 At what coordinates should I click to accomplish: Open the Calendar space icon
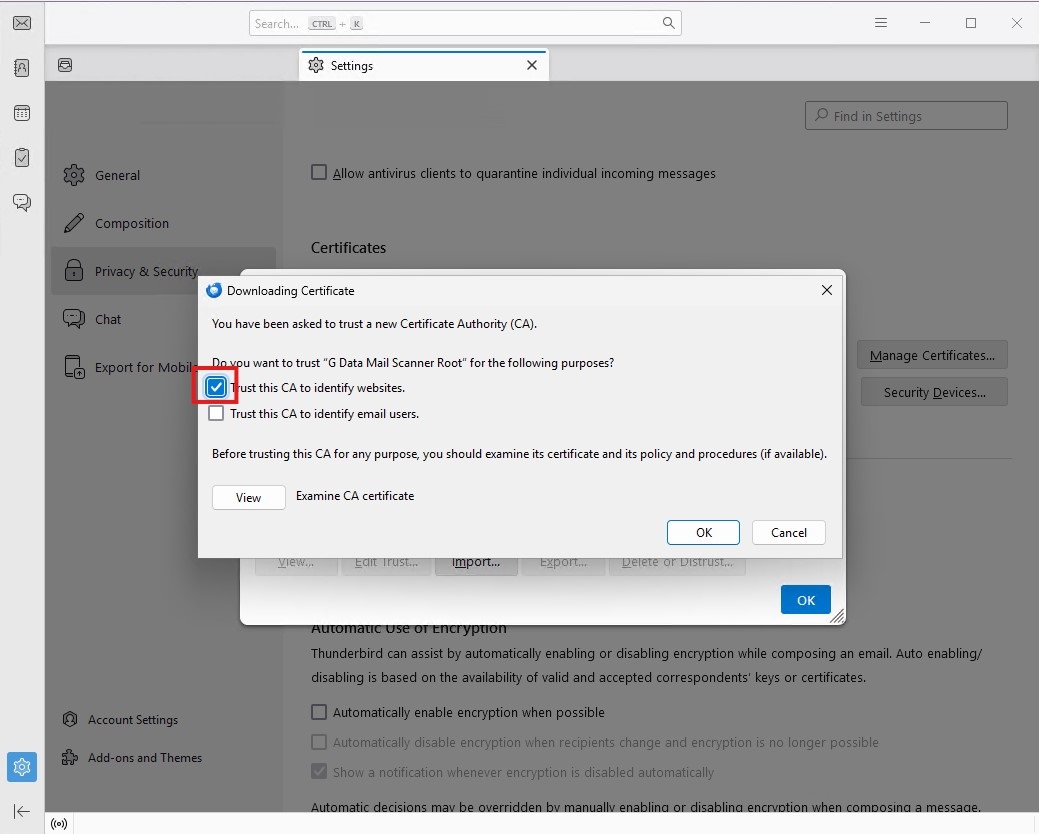pyautogui.click(x=22, y=113)
